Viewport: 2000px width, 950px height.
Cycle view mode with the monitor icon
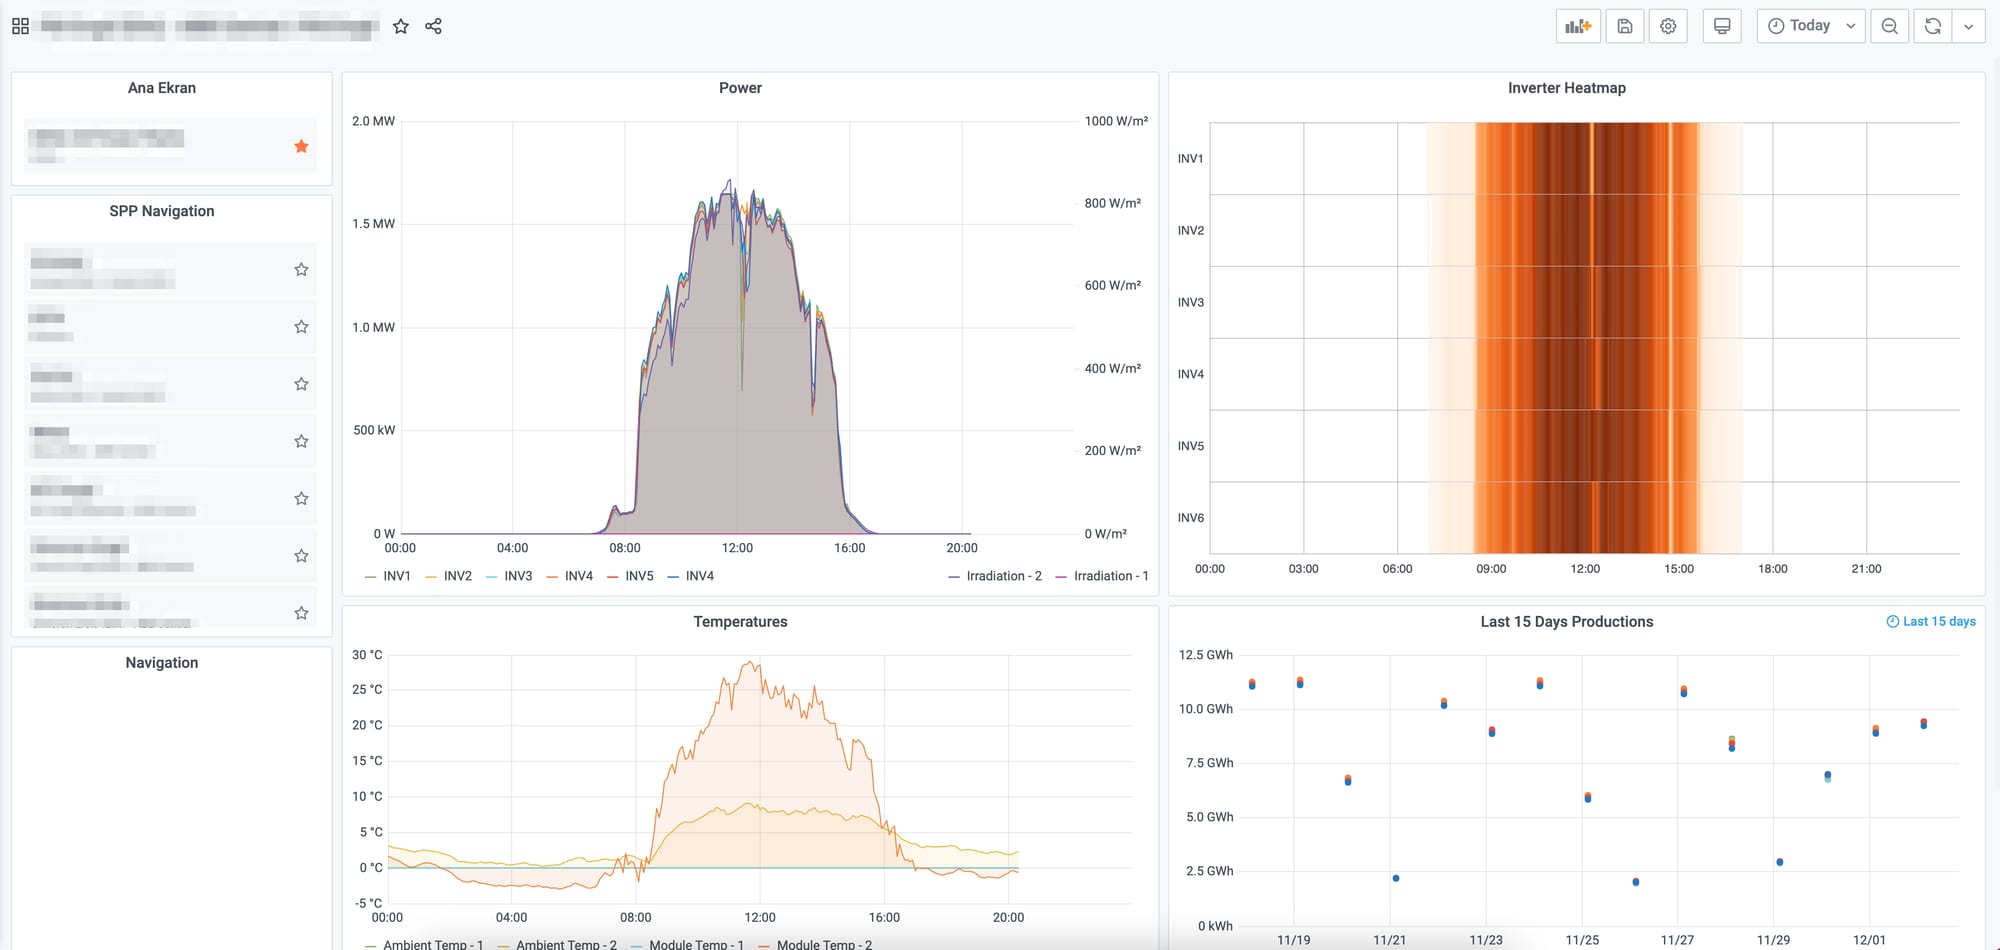pos(1722,26)
